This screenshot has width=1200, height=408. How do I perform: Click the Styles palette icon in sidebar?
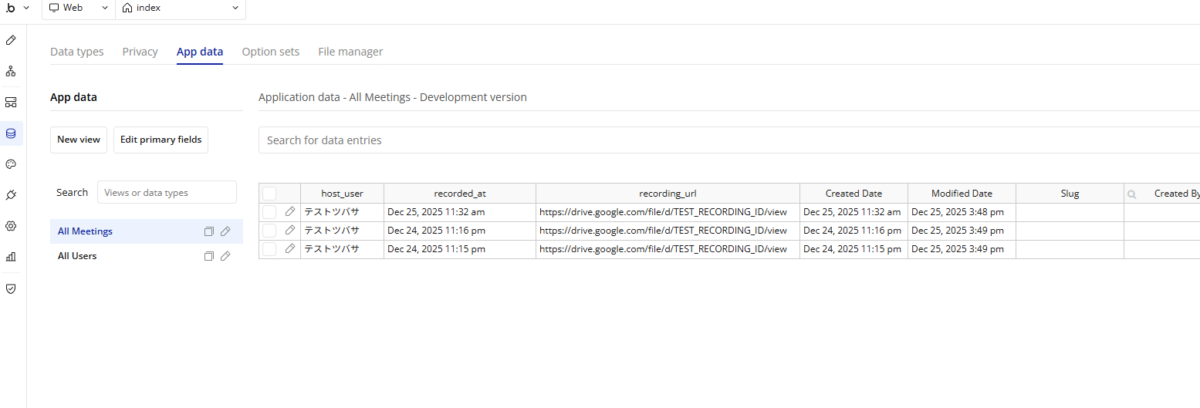(11, 164)
